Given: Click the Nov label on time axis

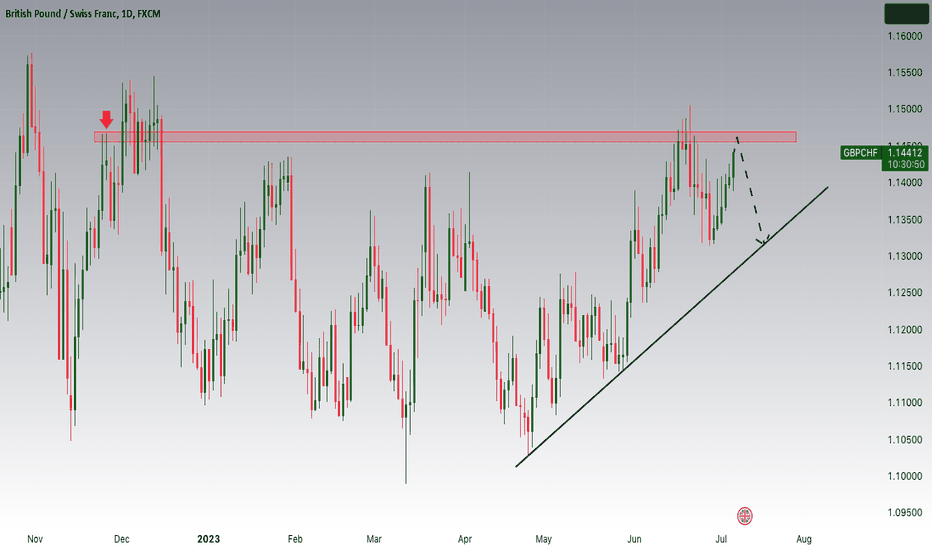Looking at the screenshot, I should coord(35,539).
